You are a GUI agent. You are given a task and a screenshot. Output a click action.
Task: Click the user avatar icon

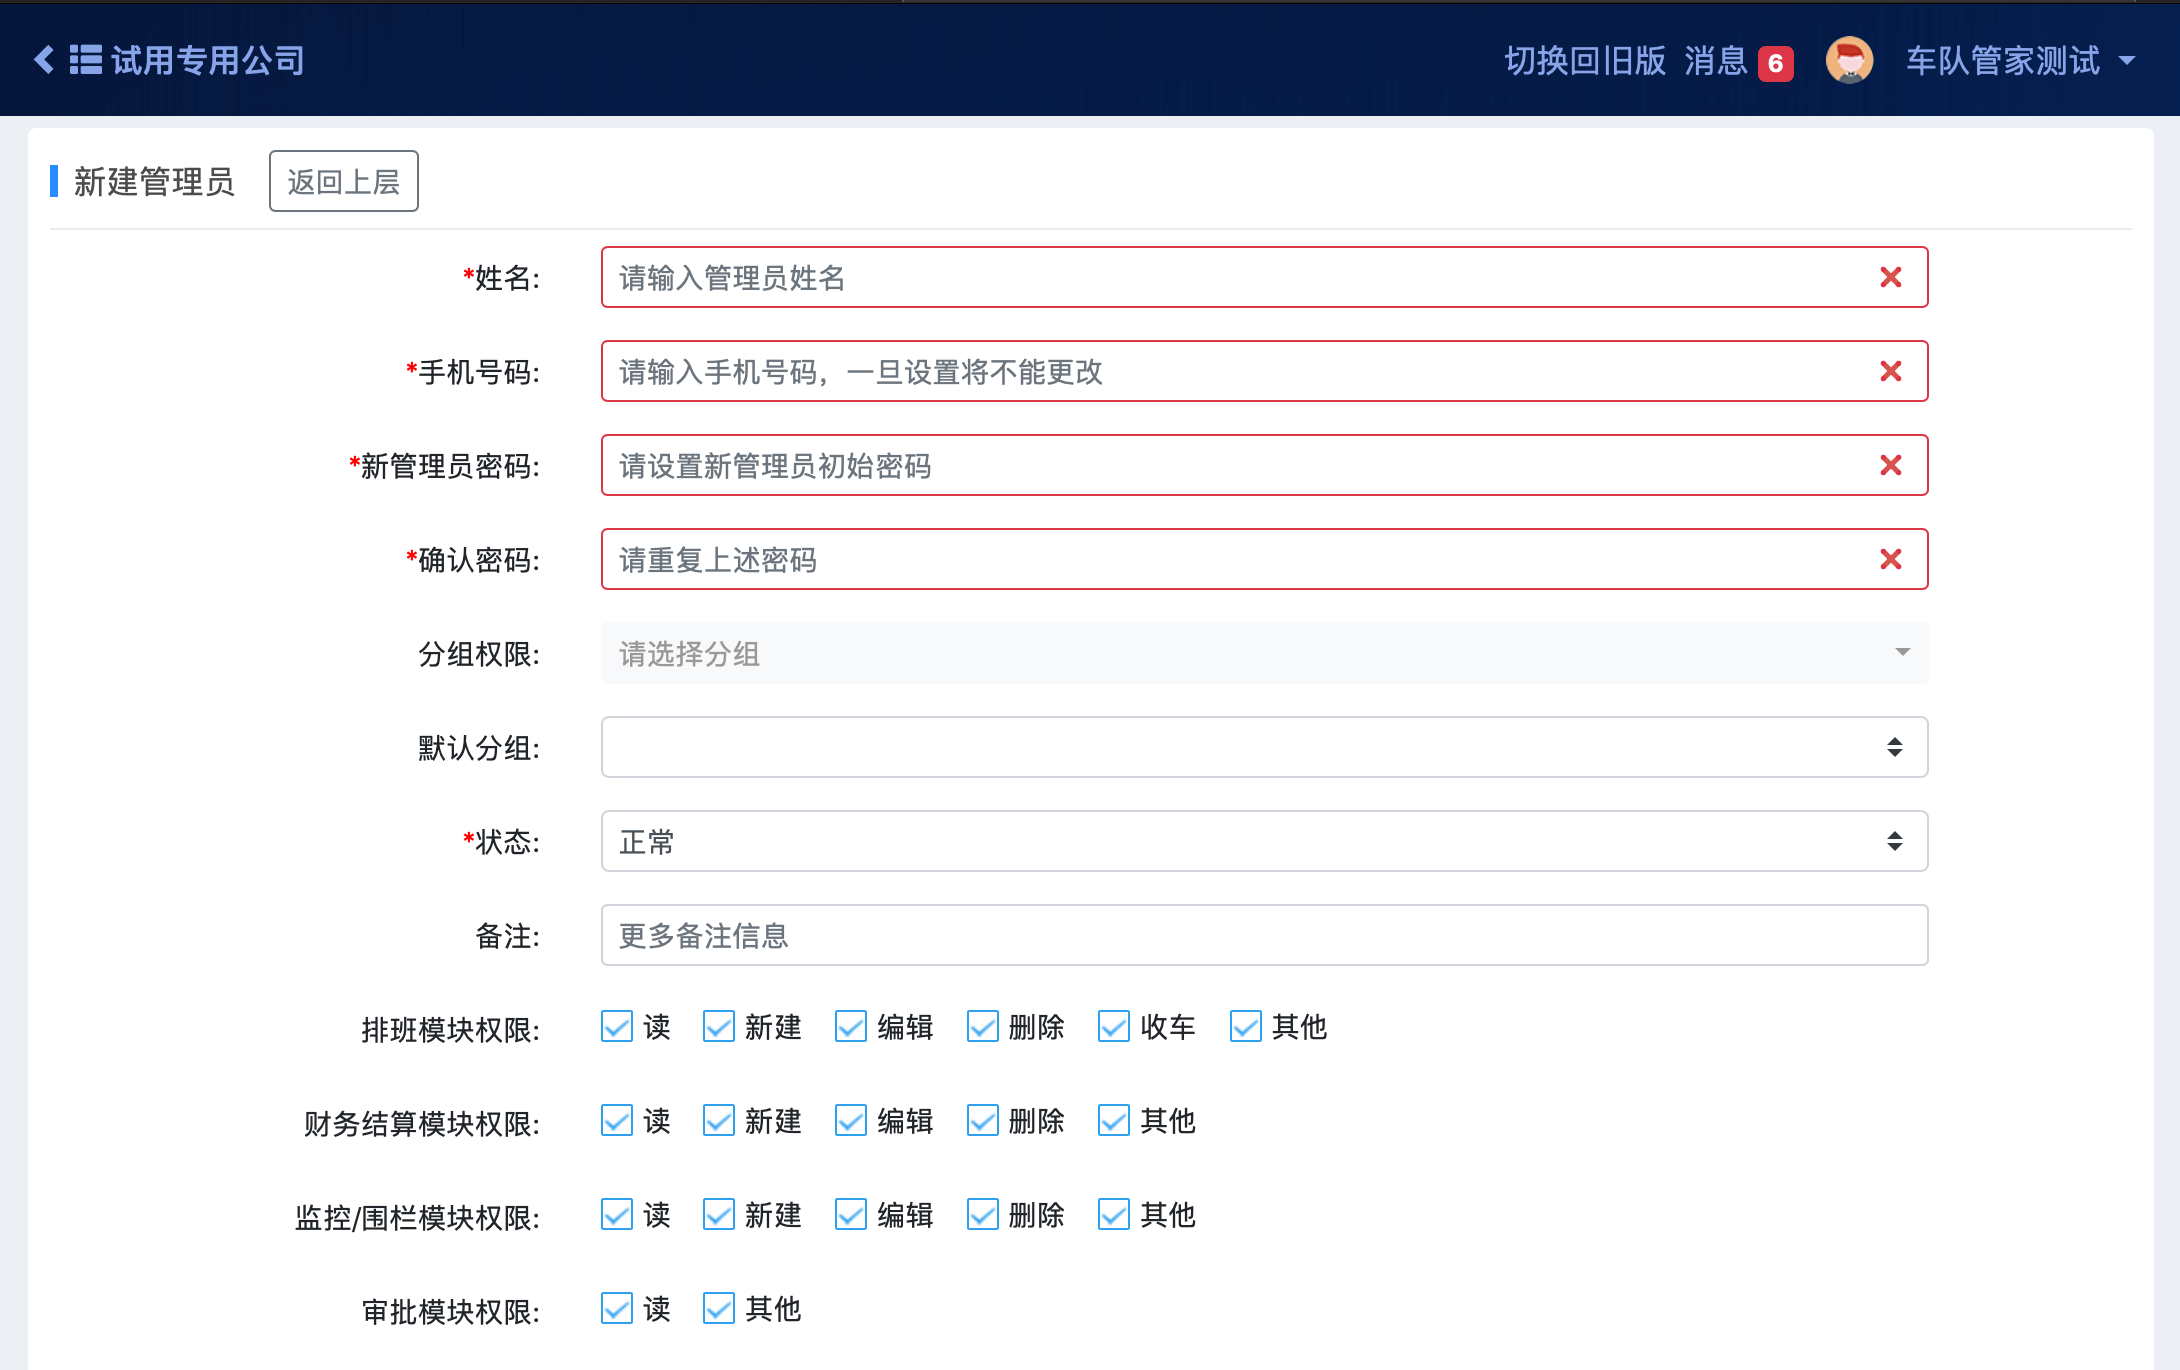click(x=1849, y=61)
